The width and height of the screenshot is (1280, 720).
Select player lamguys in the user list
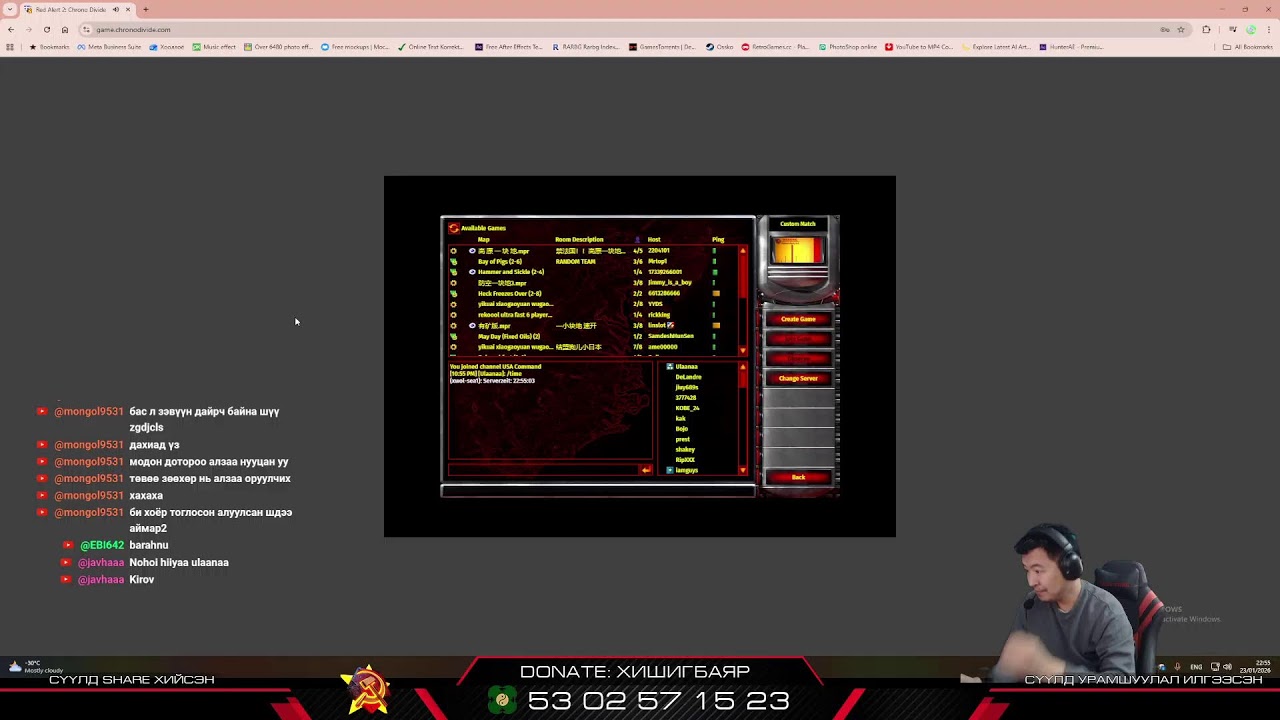click(x=687, y=470)
